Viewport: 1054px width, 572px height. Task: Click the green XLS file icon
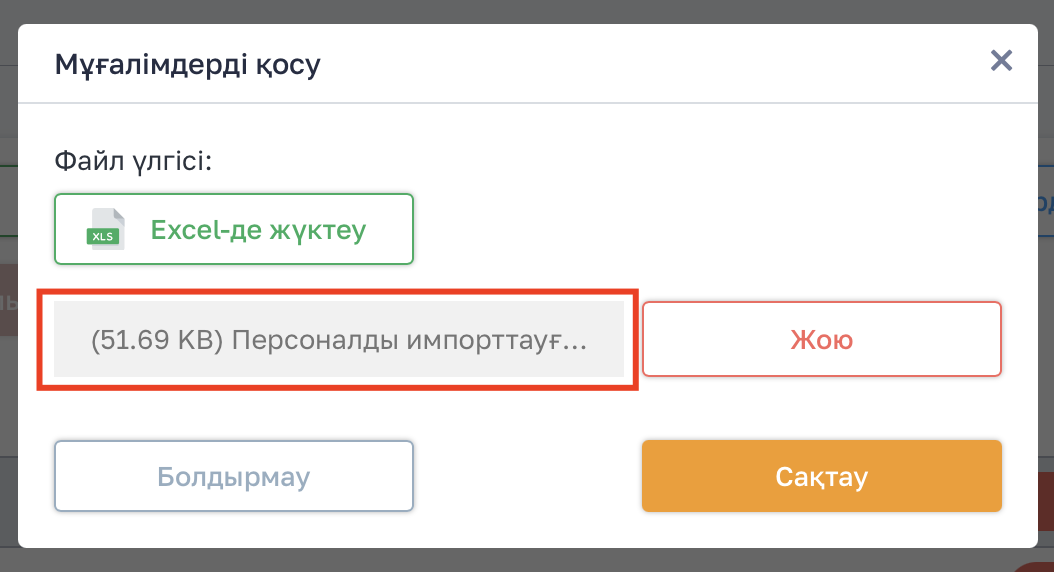pos(104,229)
